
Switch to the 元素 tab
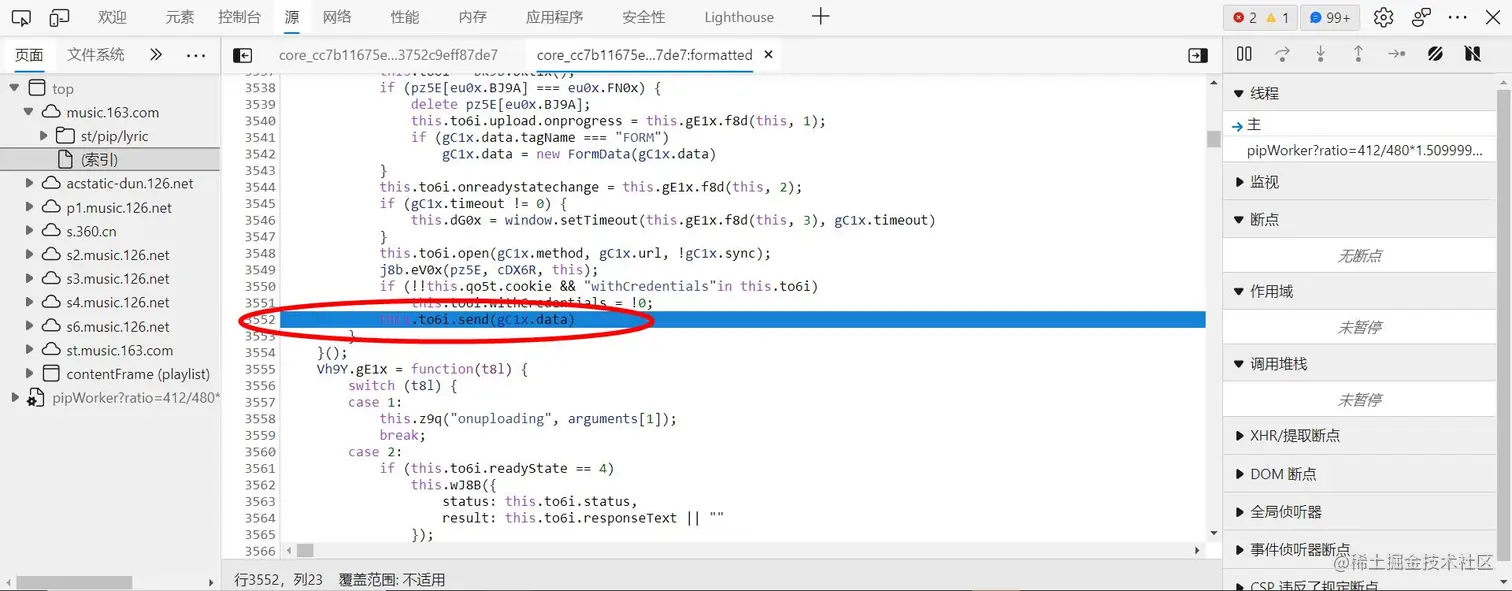pos(180,17)
